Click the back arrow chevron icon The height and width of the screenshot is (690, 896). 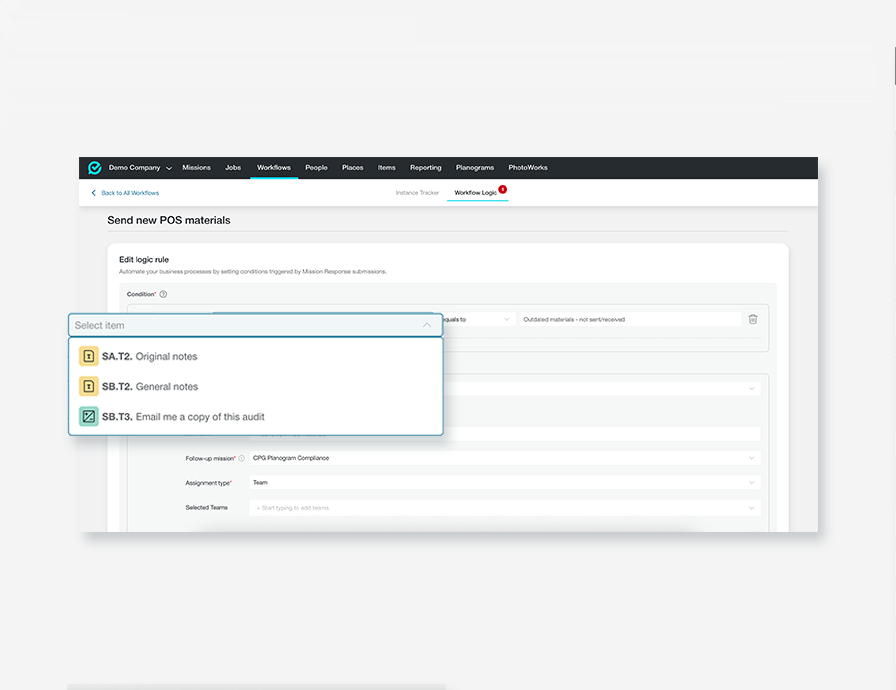(92, 192)
